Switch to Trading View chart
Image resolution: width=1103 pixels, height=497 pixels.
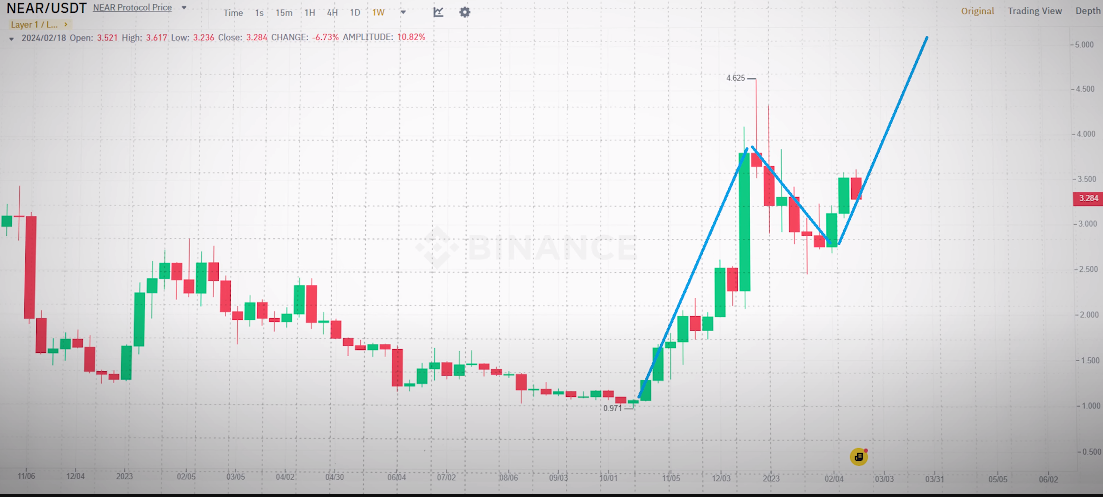pos(1035,11)
